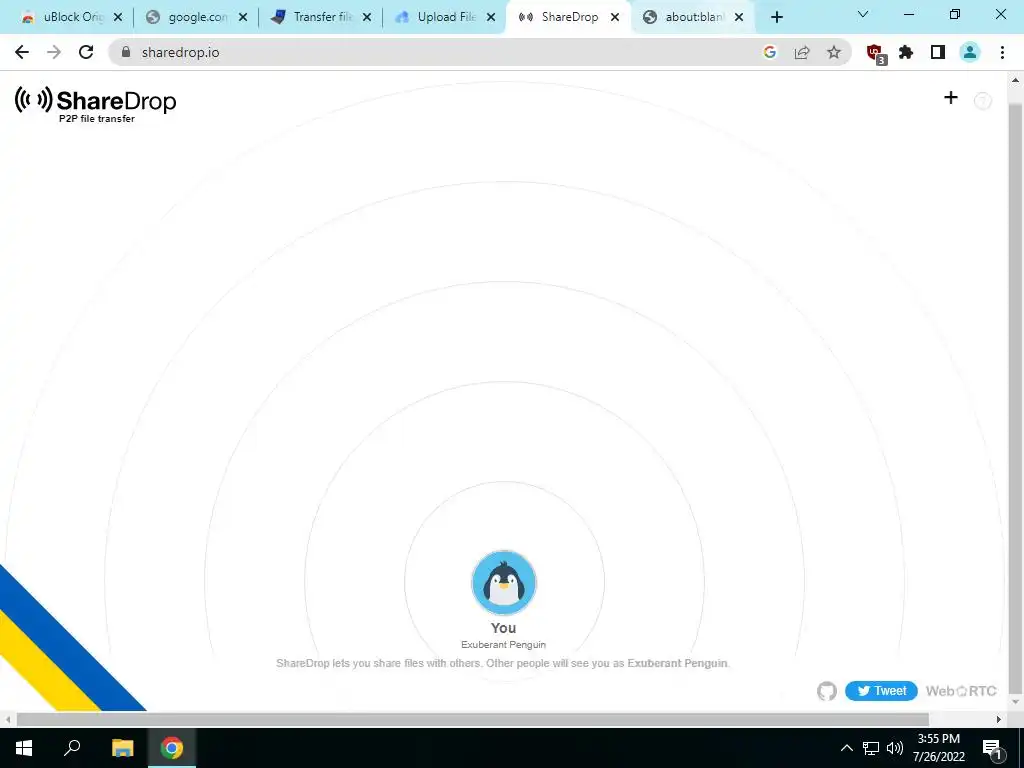The image size is (1024, 768).
Task: Open Windows taskbar search
Action: (72, 748)
